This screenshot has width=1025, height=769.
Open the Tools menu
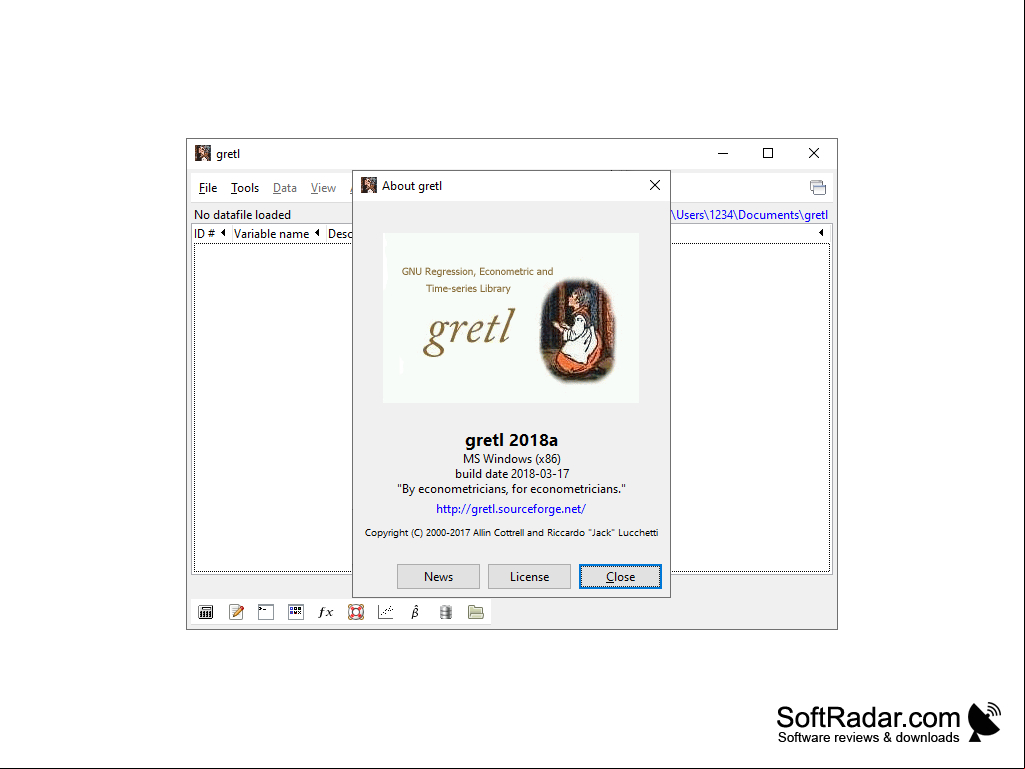pyautogui.click(x=244, y=188)
